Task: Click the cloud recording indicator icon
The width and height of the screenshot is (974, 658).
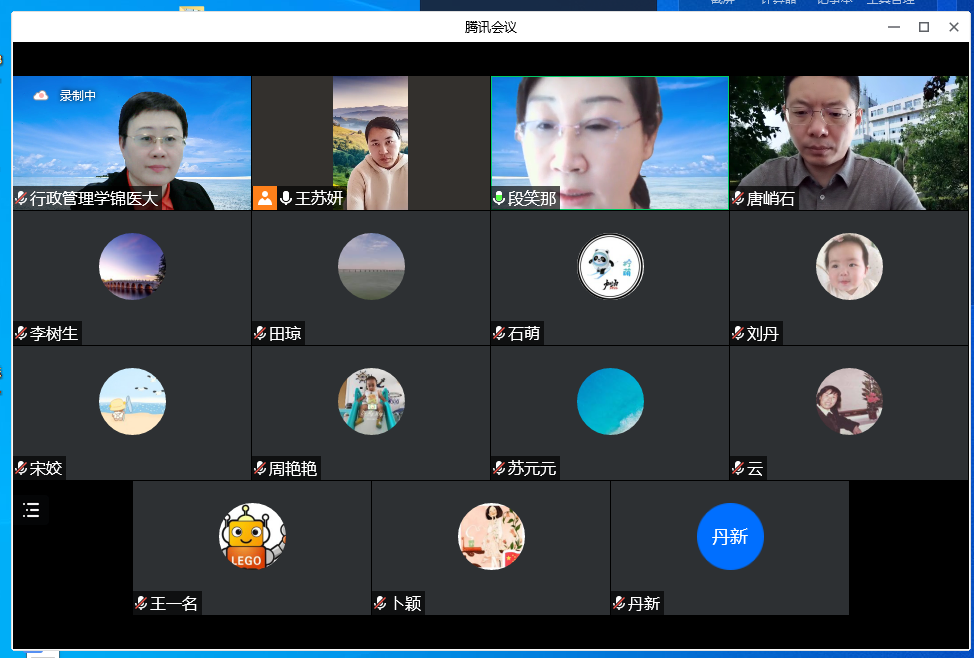Action: coord(41,96)
